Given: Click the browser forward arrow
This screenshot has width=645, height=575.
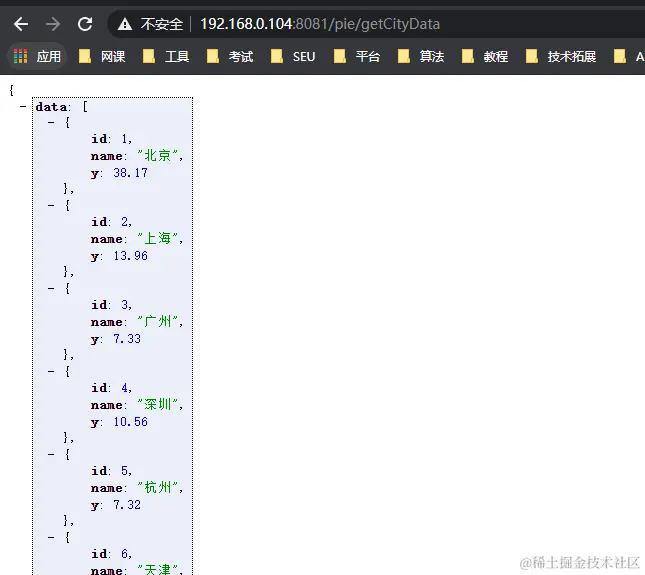Looking at the screenshot, I should (x=53, y=24).
